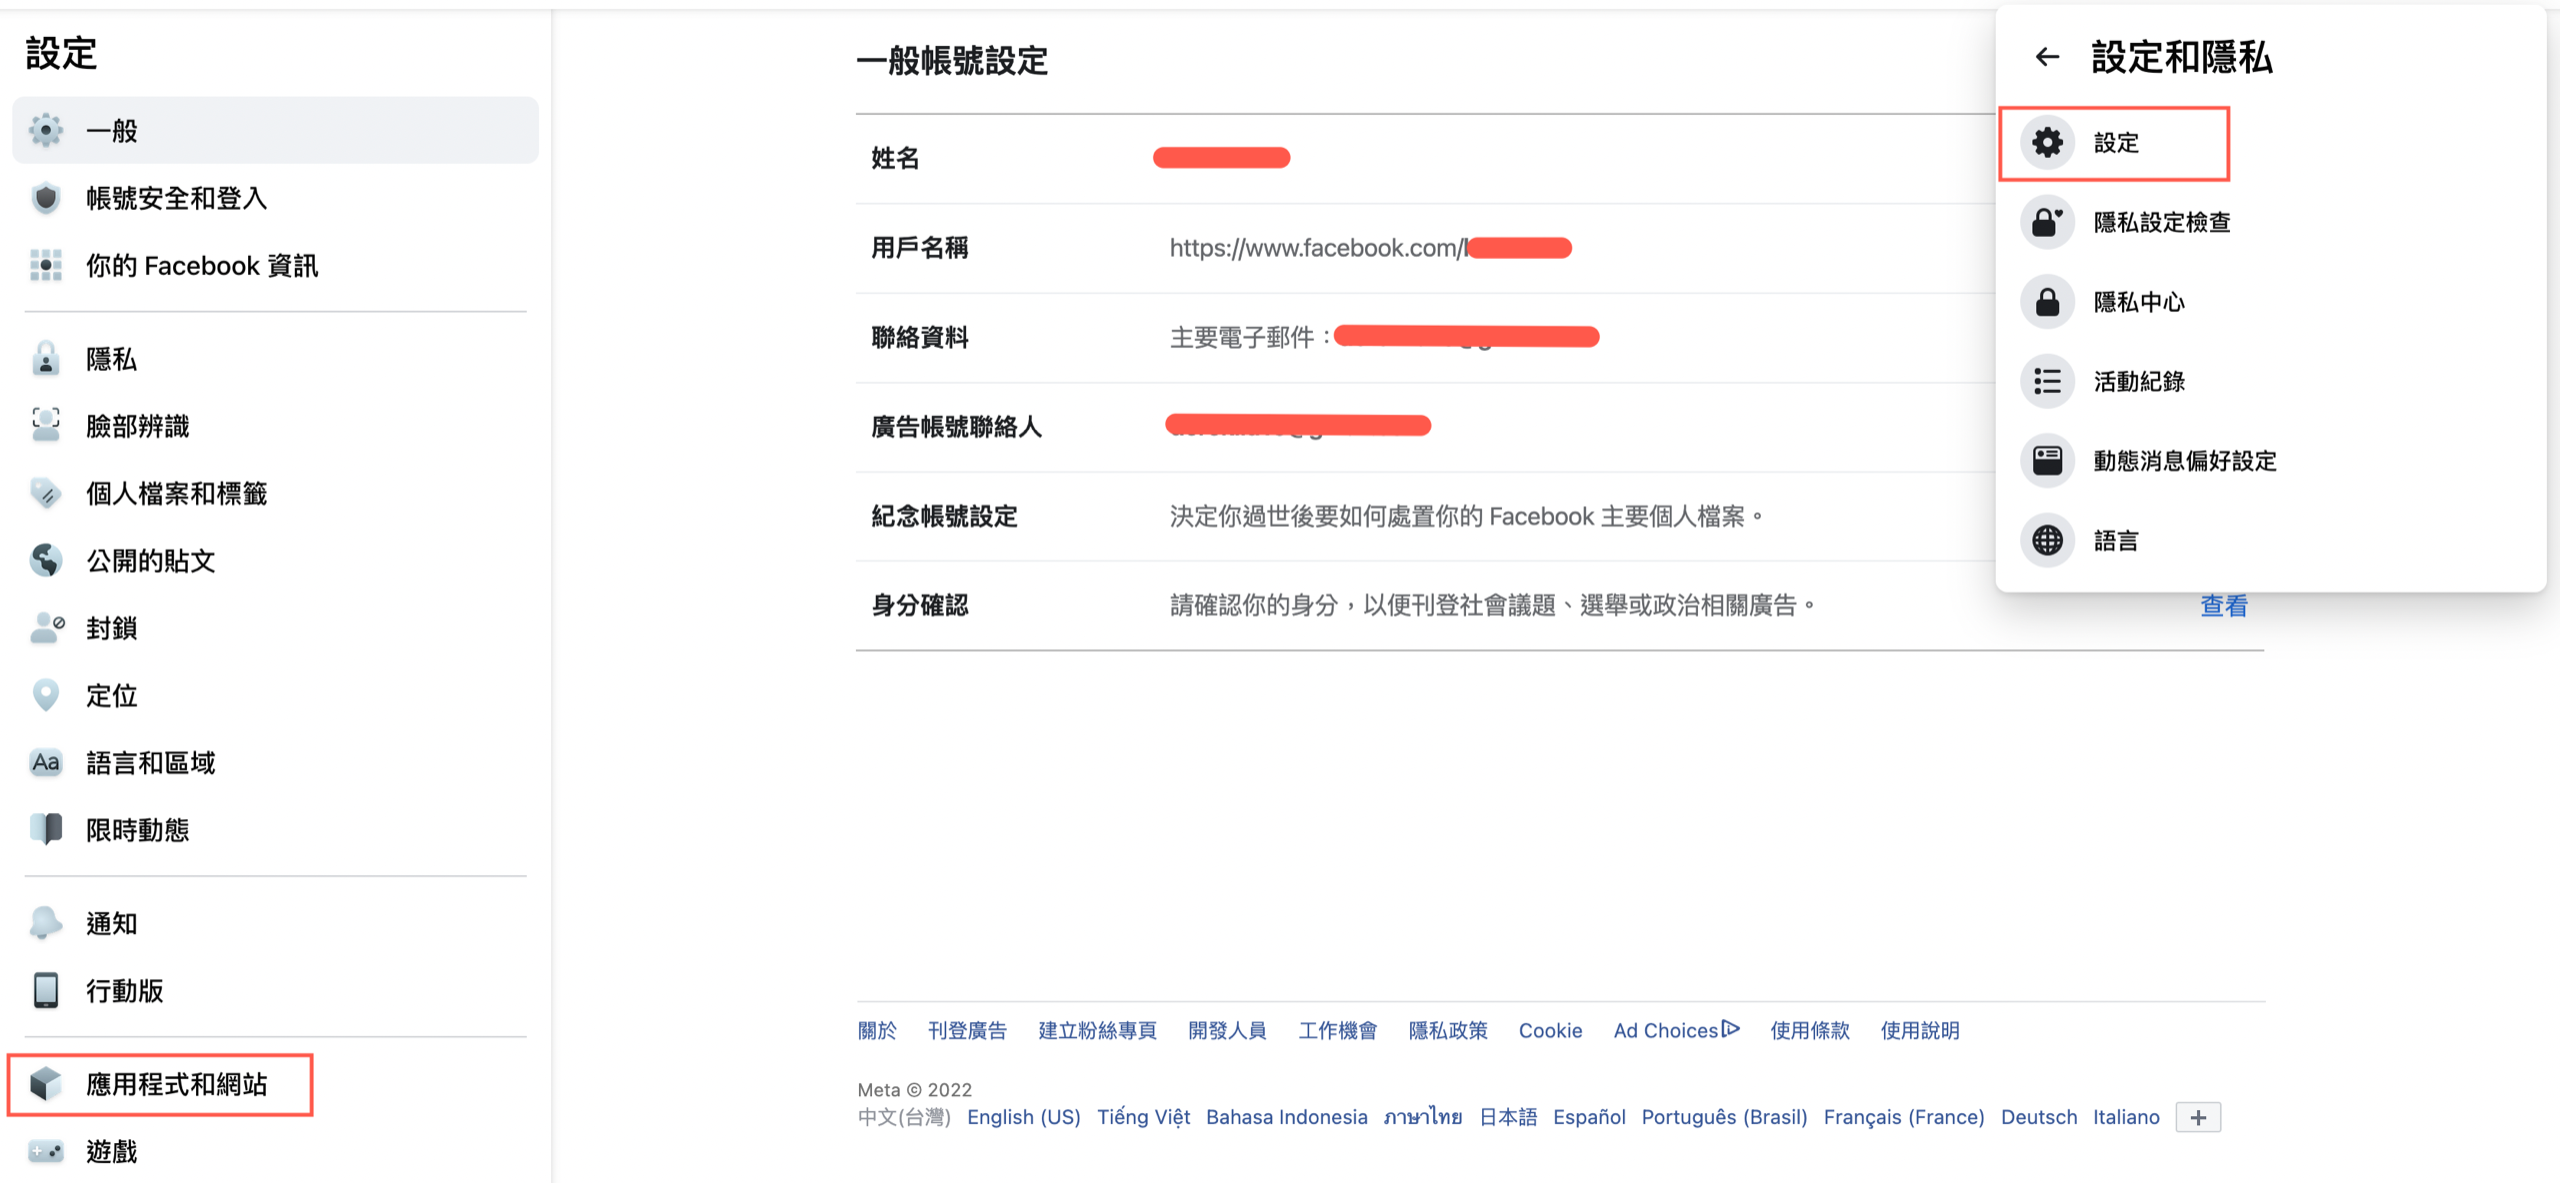The image size is (2560, 1183).
Task: Click the list icon for 活動紀錄
Action: [2047, 381]
